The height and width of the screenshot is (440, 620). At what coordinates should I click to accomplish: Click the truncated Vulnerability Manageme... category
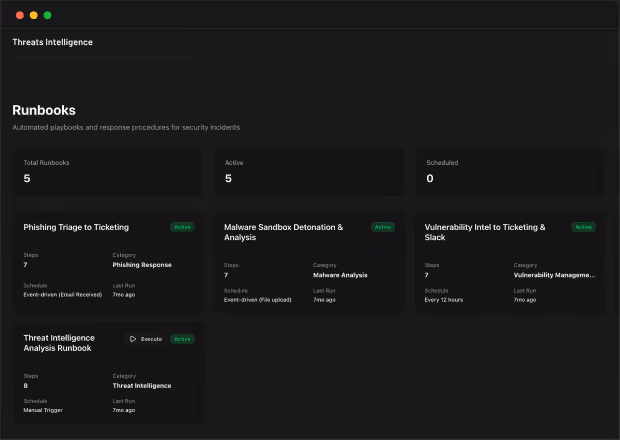click(x=554, y=275)
